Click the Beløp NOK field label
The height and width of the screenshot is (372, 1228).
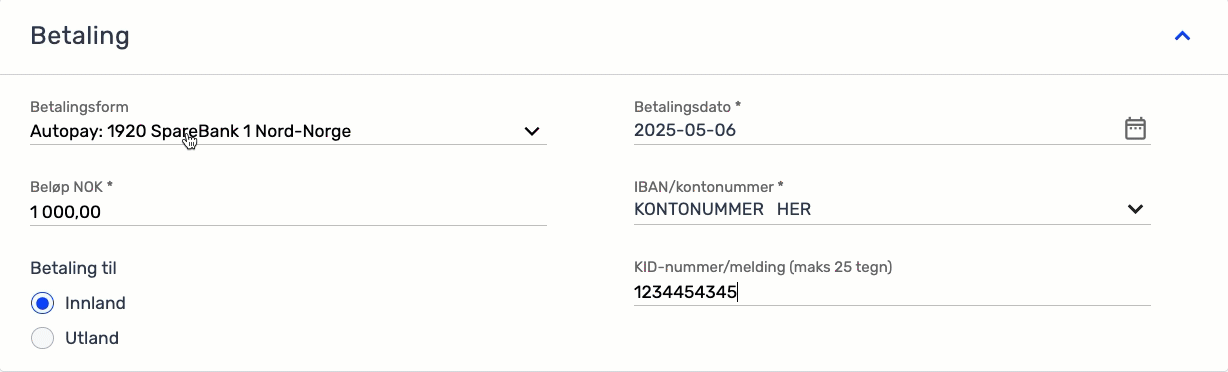click(71, 187)
